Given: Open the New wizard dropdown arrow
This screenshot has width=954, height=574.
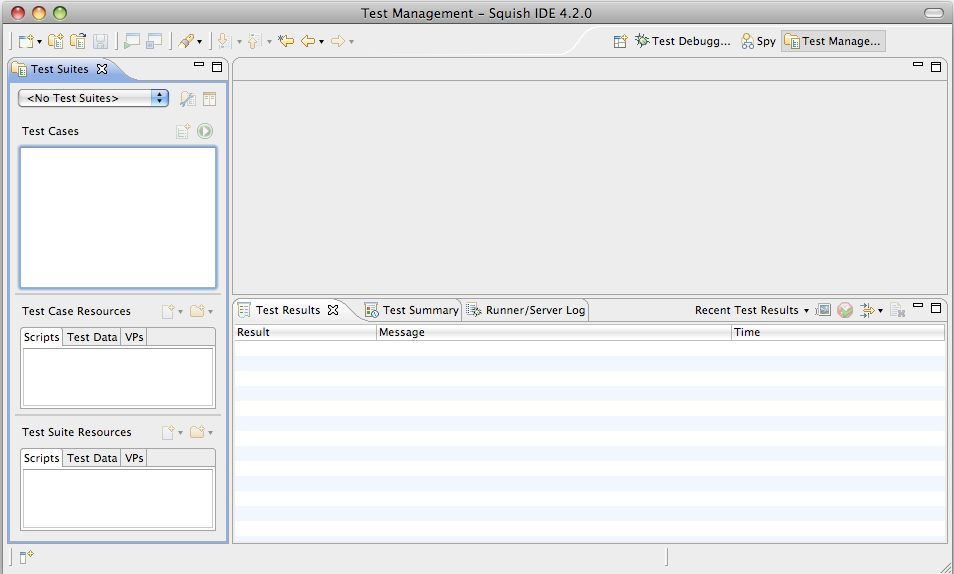Looking at the screenshot, I should click(40, 42).
